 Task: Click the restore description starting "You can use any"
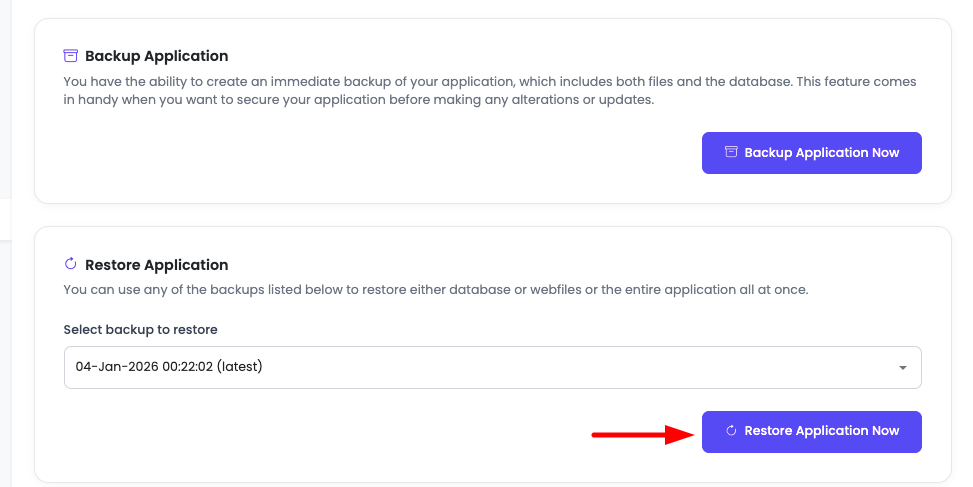(435, 290)
